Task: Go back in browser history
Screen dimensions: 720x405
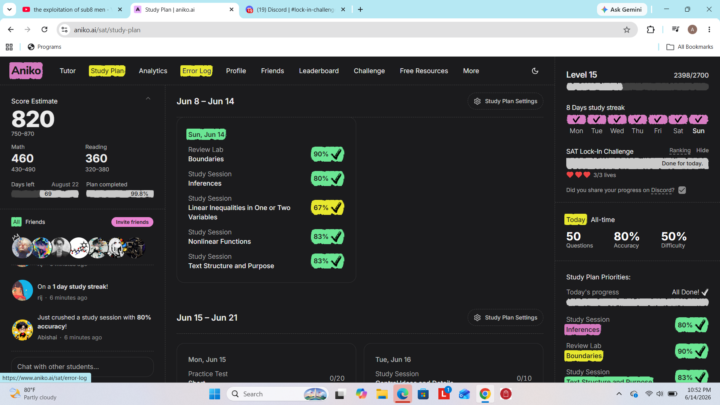Action: point(11,30)
